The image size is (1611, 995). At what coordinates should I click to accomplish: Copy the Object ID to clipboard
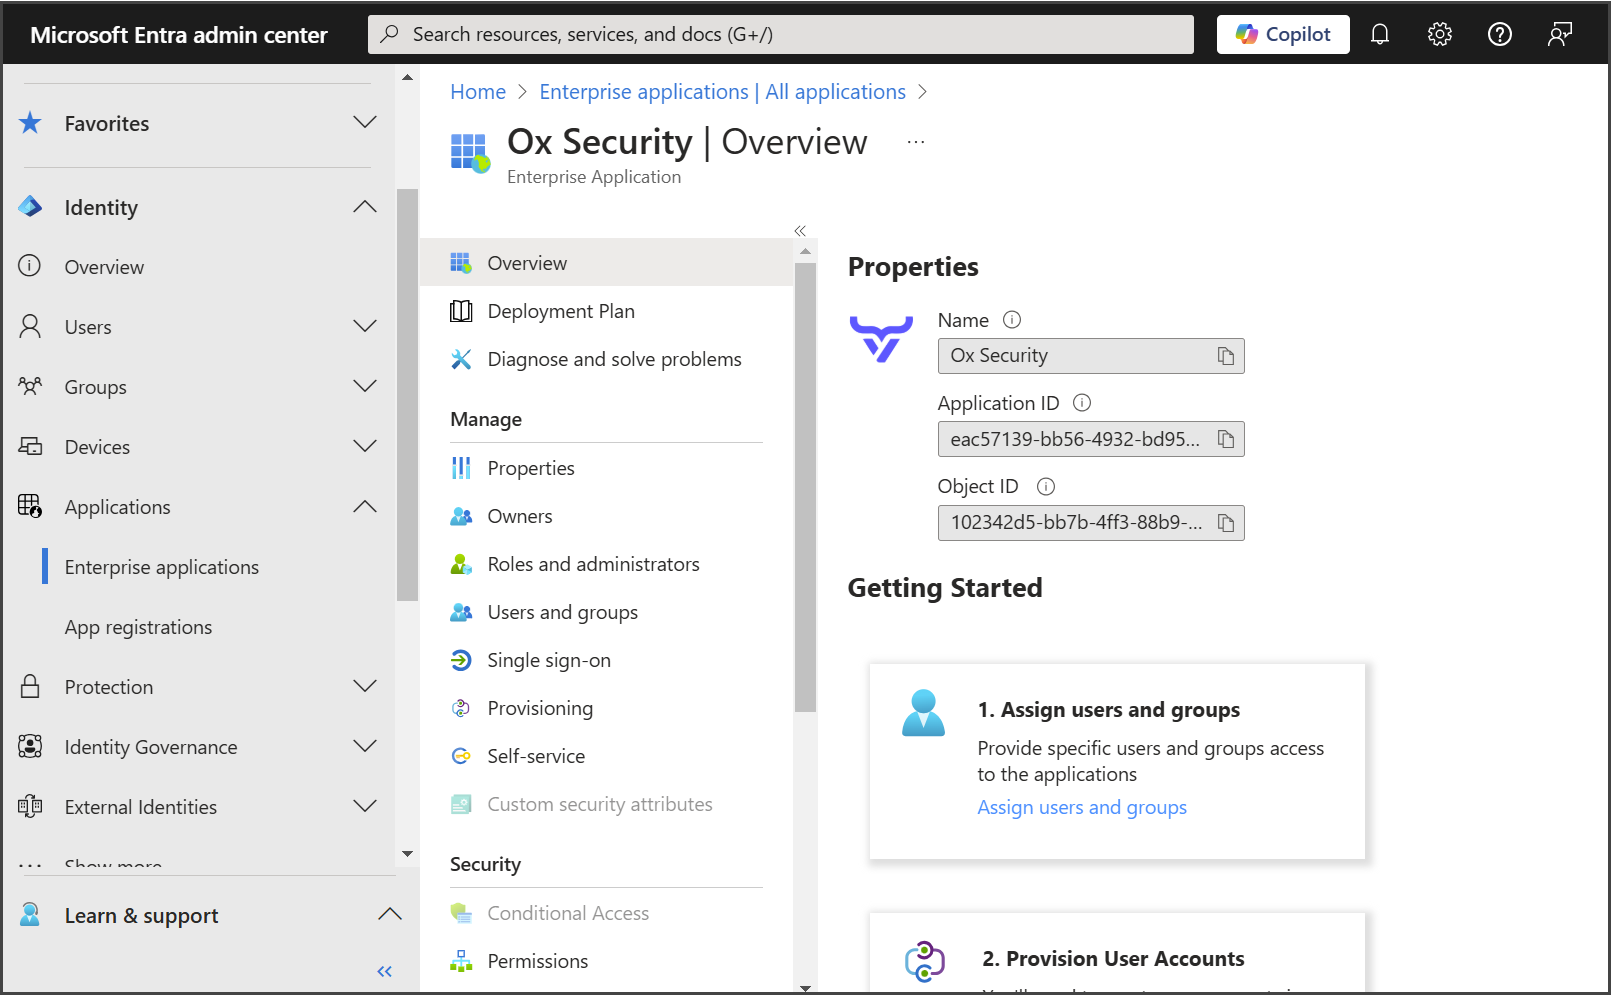click(1225, 523)
